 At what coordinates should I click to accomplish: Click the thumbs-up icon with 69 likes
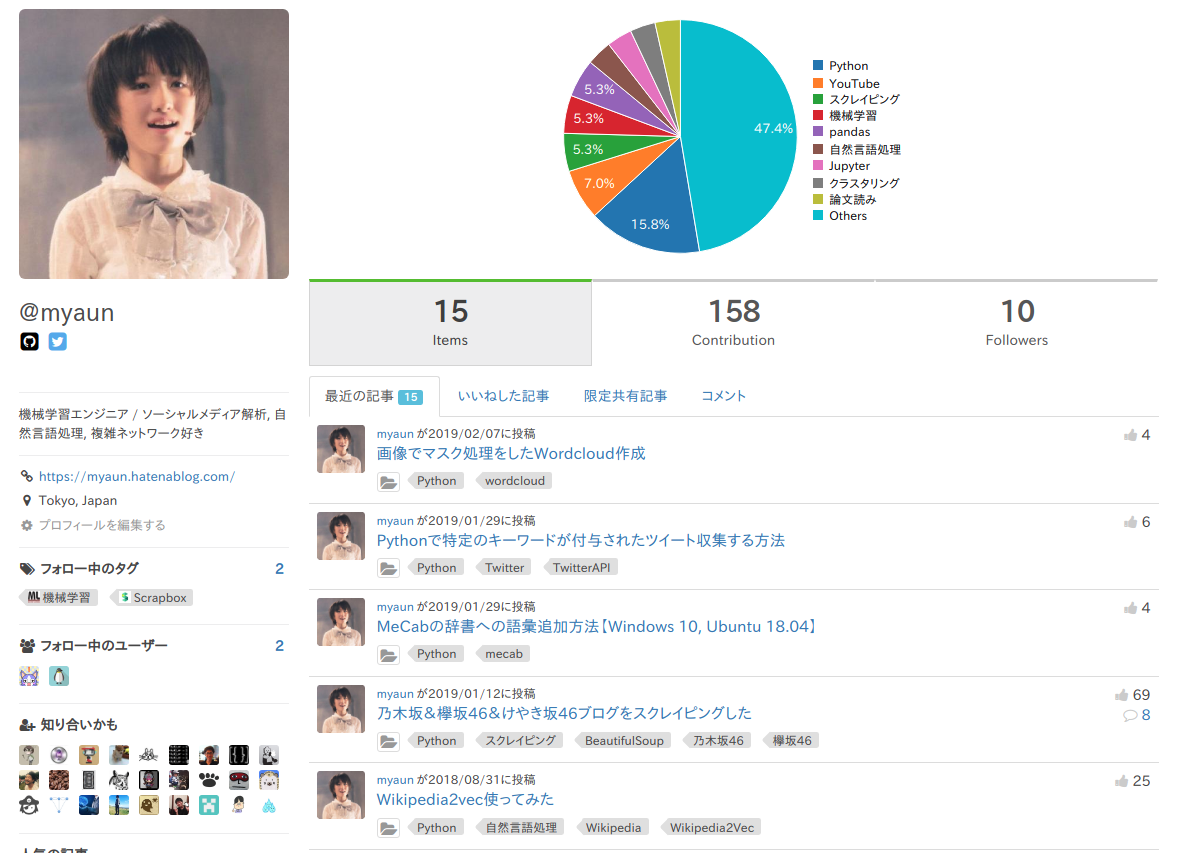click(1121, 695)
